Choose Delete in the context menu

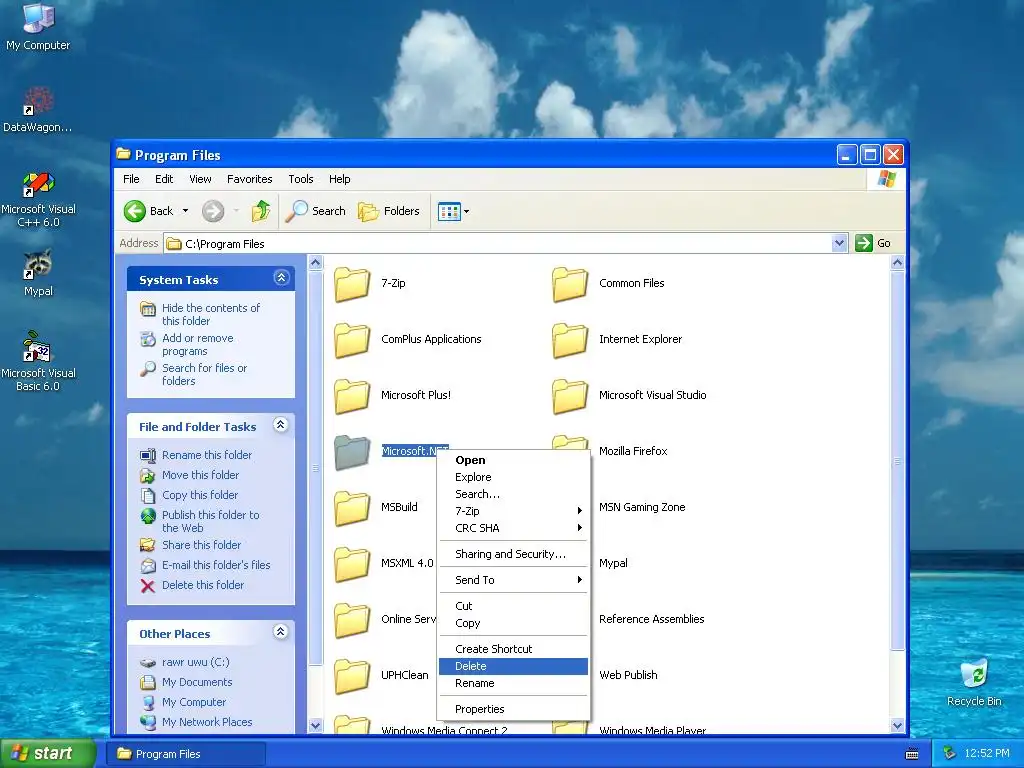pyautogui.click(x=513, y=666)
